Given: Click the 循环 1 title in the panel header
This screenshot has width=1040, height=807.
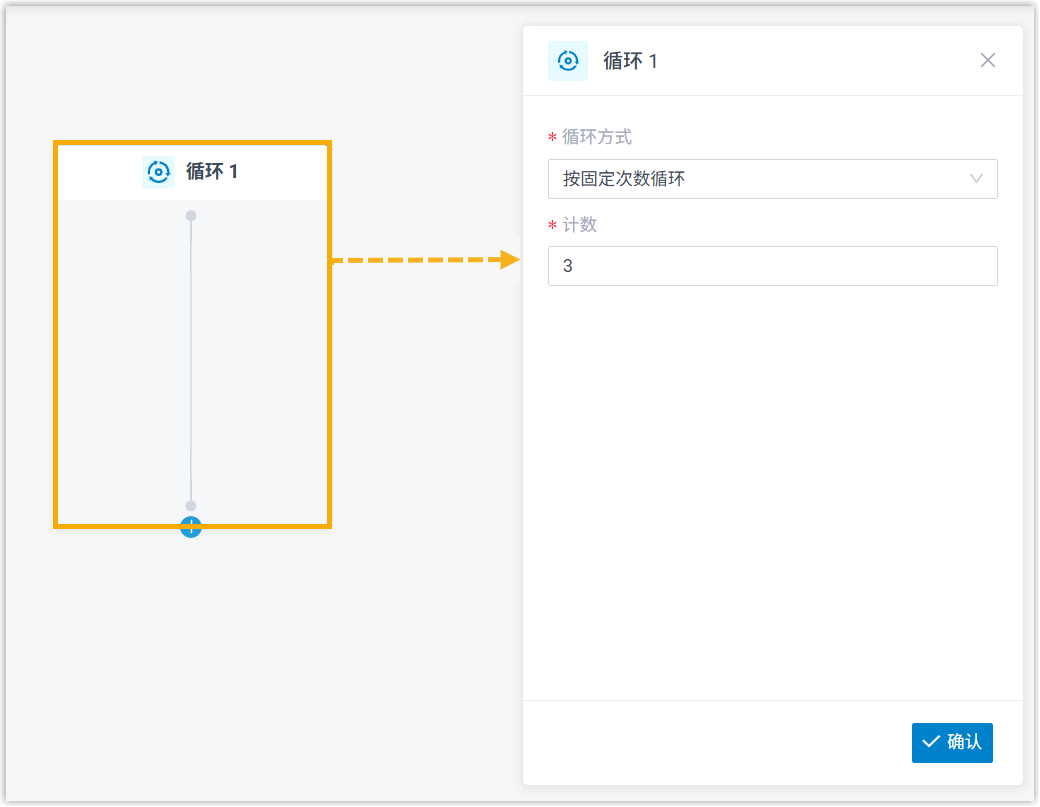Looking at the screenshot, I should pos(630,61).
